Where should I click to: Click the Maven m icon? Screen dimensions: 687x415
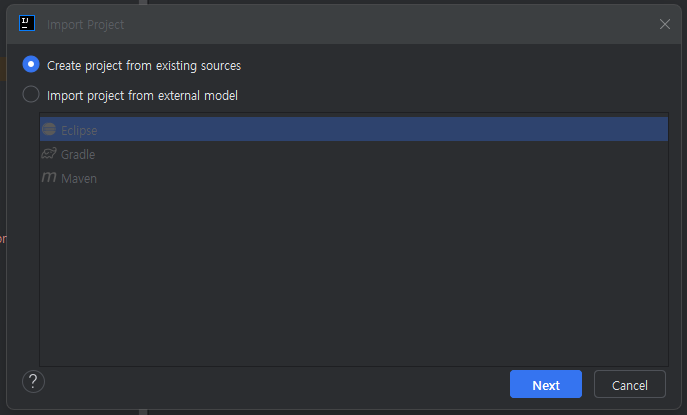(x=49, y=177)
